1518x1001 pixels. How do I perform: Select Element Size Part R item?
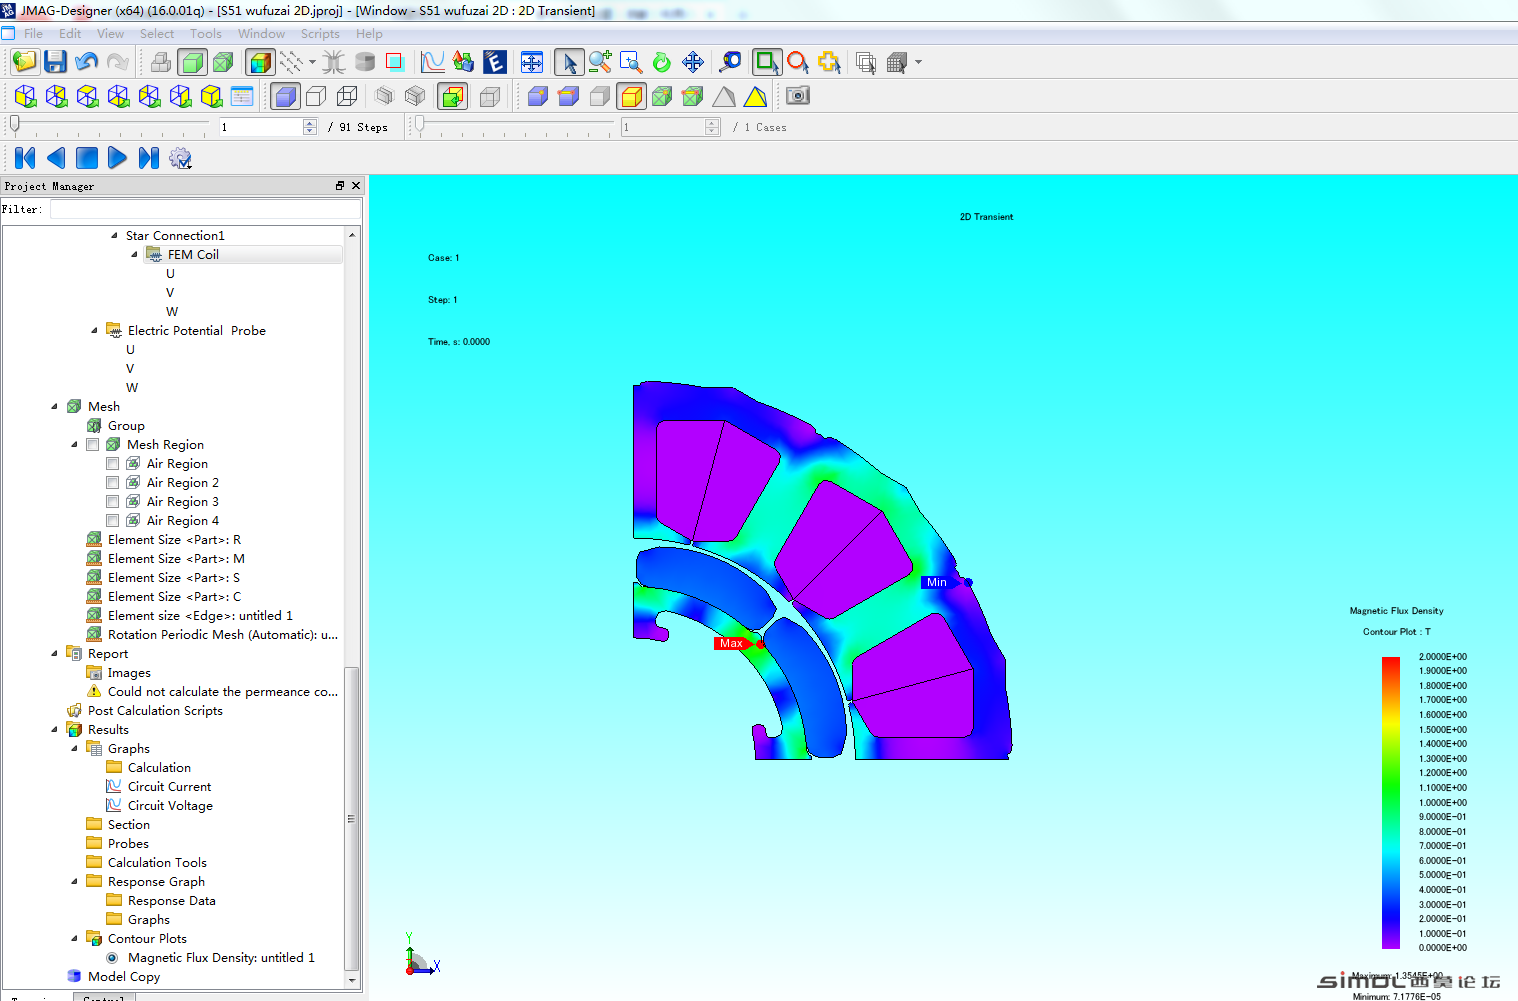point(174,540)
